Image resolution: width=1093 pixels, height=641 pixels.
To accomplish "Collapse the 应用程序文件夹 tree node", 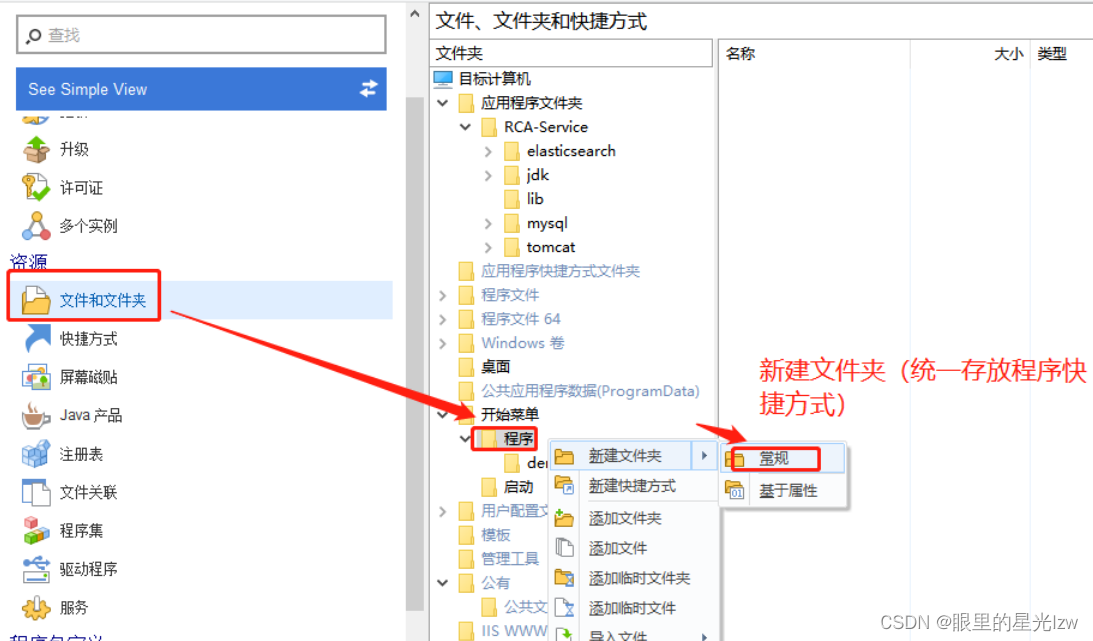I will pos(443,103).
